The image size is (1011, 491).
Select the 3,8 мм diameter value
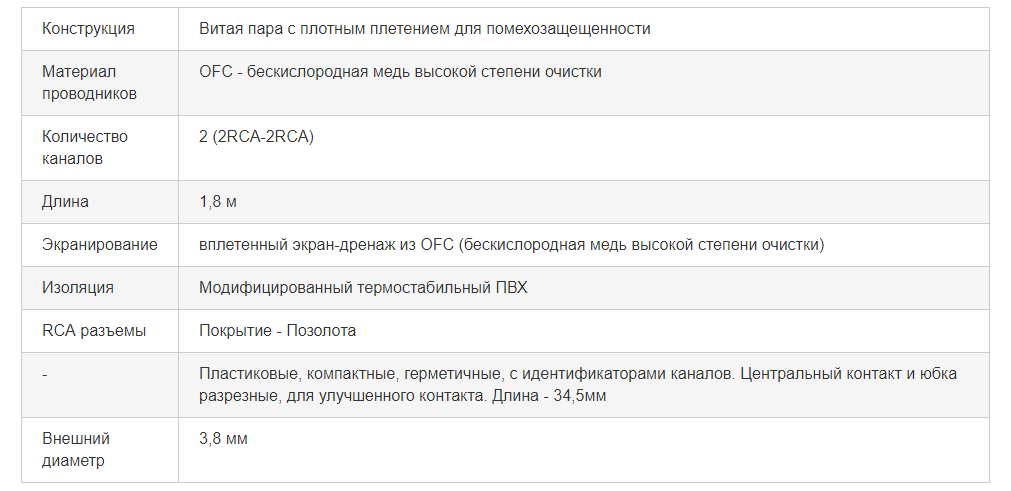(x=223, y=439)
